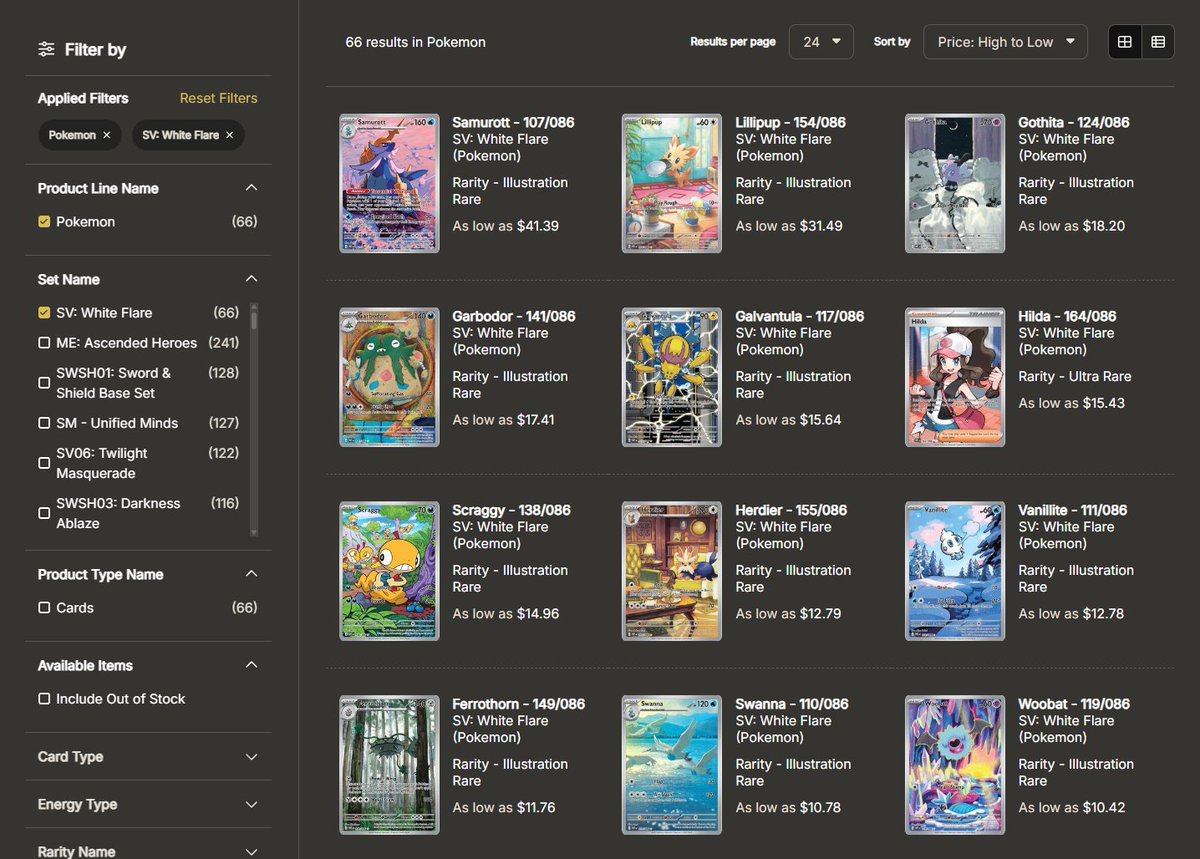The image size is (1200, 859).
Task: Click the Vanillite card image
Action: pos(955,571)
